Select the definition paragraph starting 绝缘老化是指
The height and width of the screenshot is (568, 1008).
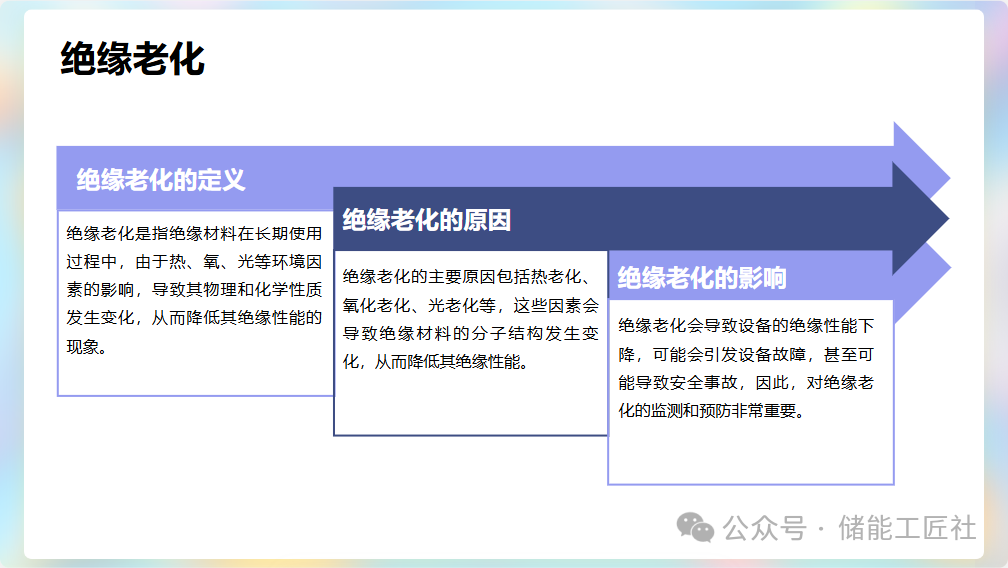[x=194, y=290]
